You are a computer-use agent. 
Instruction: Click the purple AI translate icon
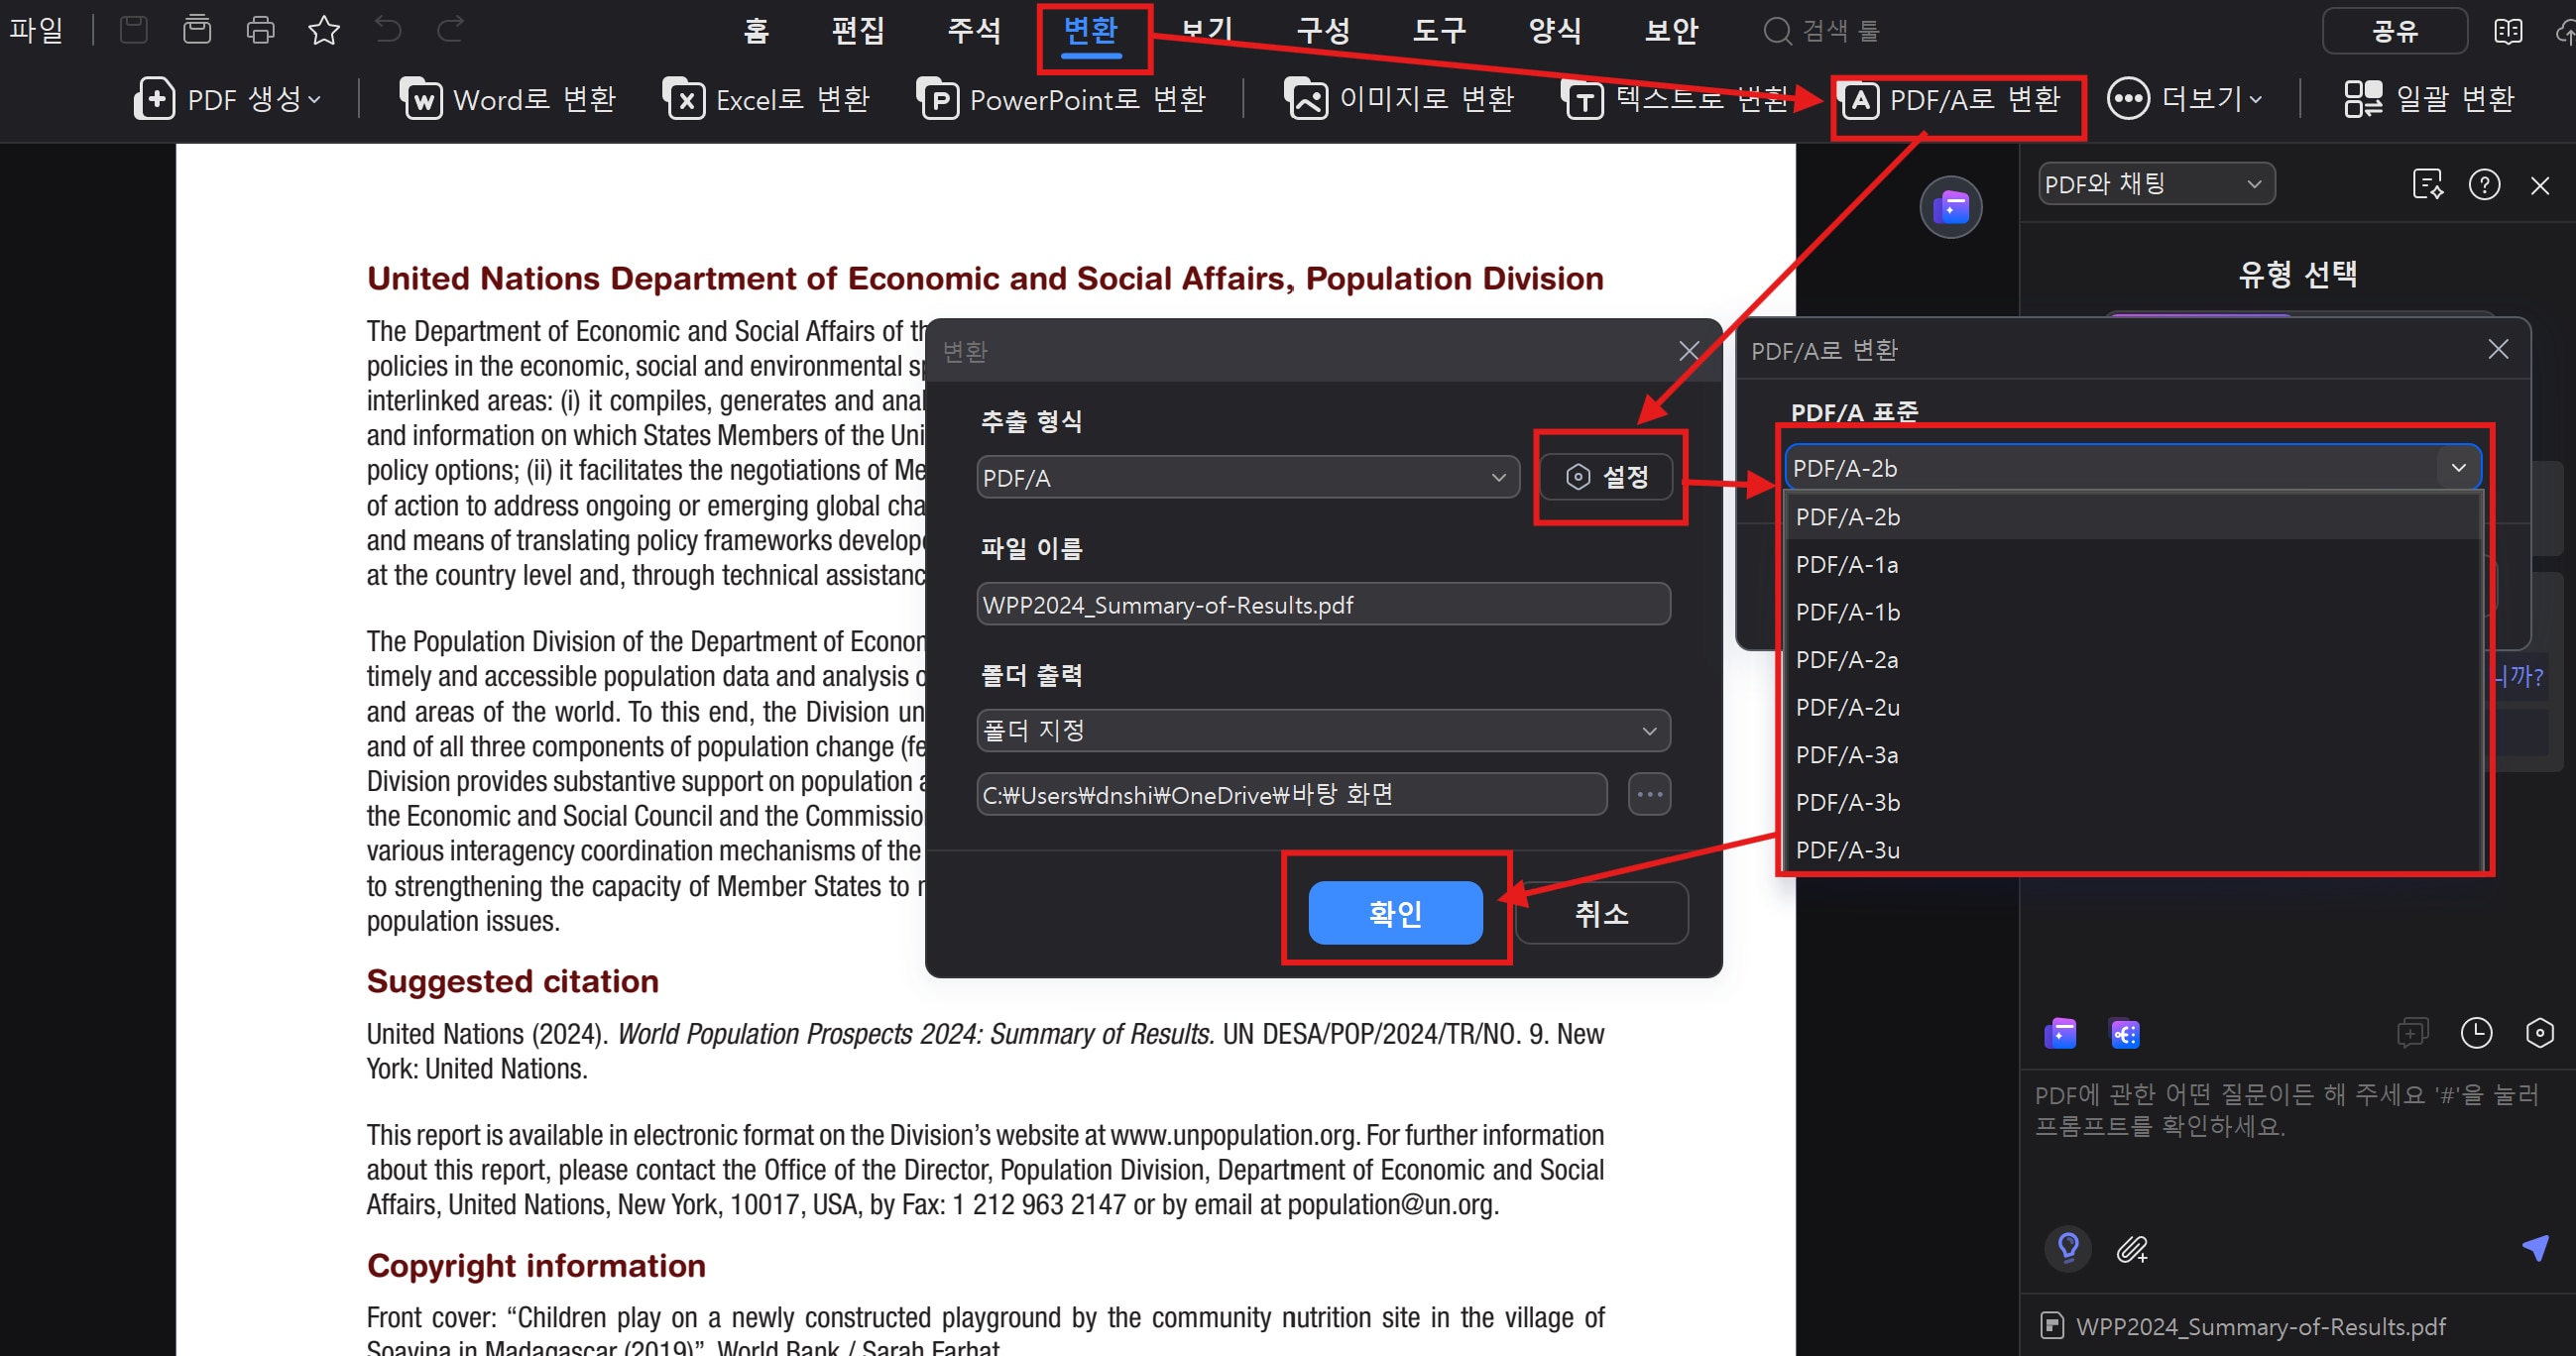tap(2124, 1033)
